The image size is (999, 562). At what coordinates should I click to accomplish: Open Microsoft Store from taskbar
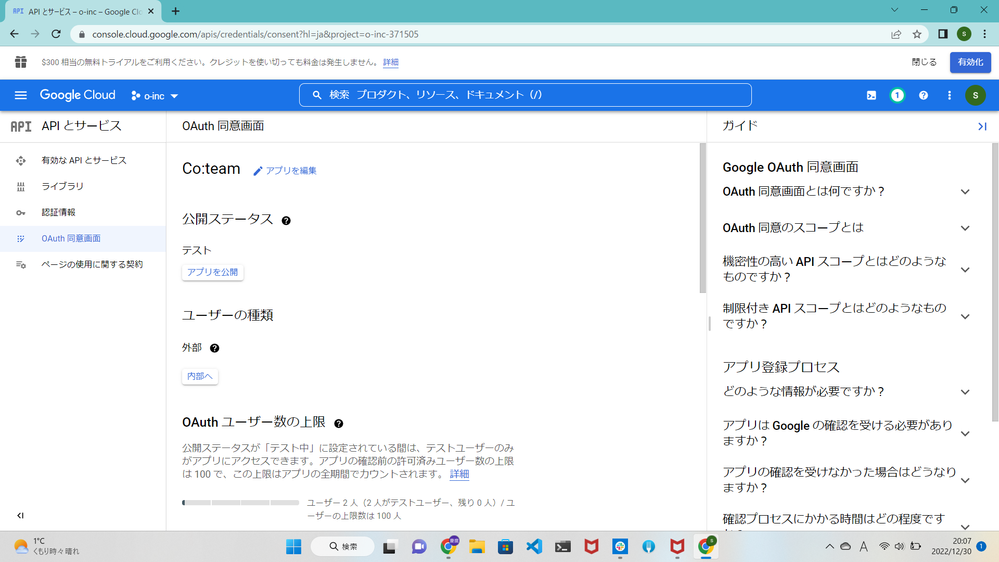click(505, 547)
